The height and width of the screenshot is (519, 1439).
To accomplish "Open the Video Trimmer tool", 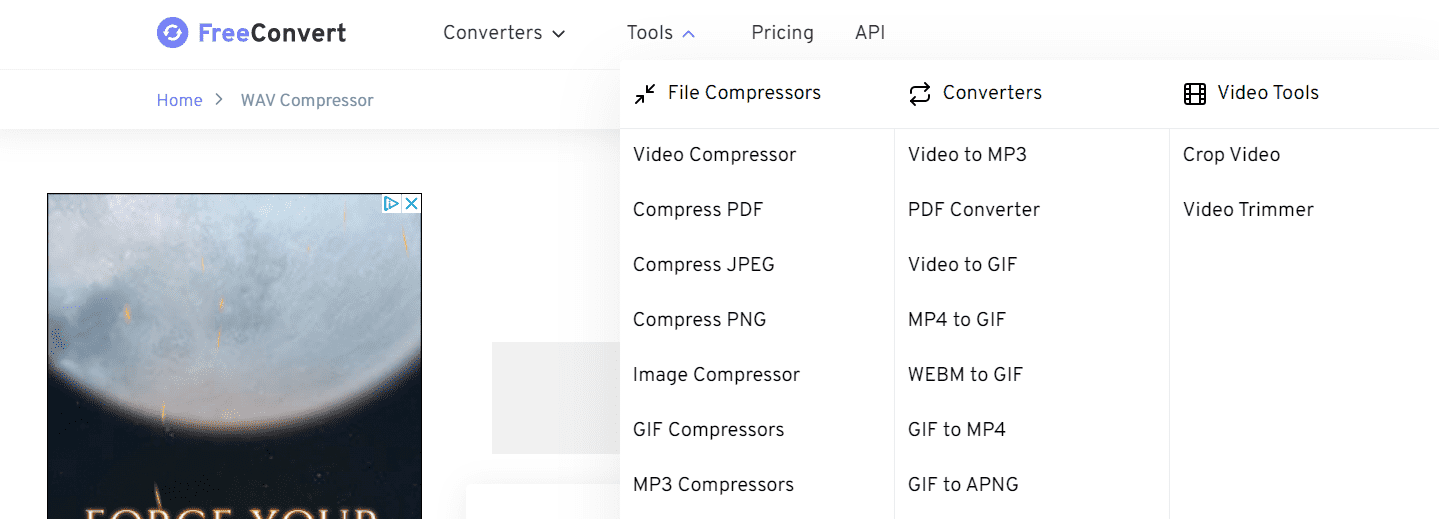I will click(1248, 210).
